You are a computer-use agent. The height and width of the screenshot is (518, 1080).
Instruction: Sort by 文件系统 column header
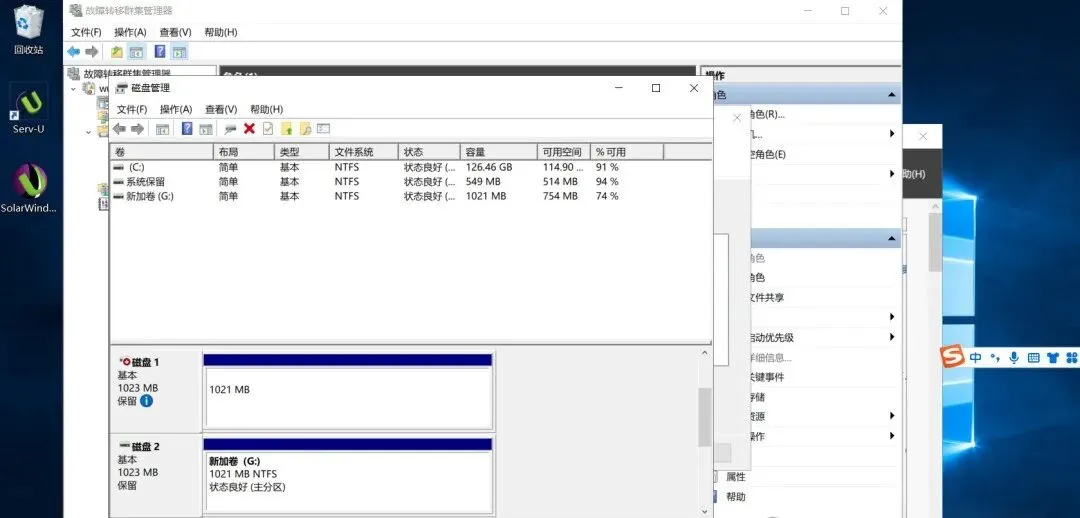click(364, 152)
